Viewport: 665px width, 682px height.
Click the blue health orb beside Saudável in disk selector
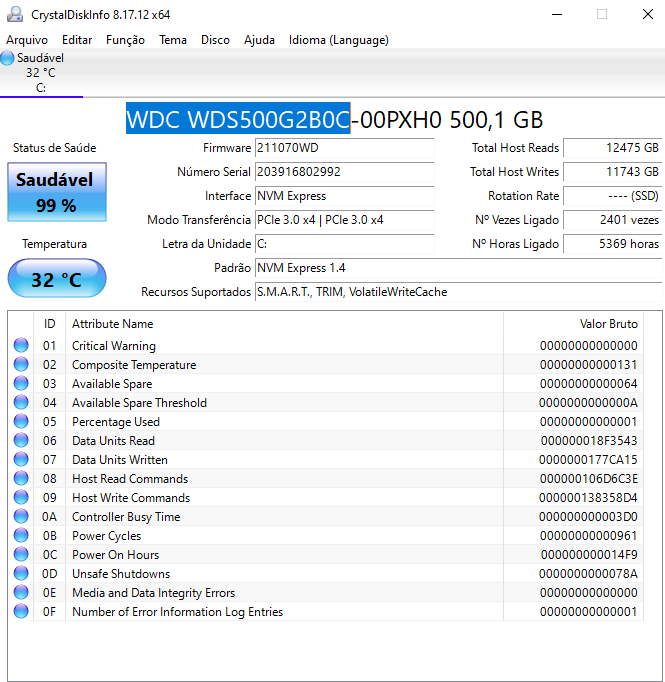pos(7,58)
